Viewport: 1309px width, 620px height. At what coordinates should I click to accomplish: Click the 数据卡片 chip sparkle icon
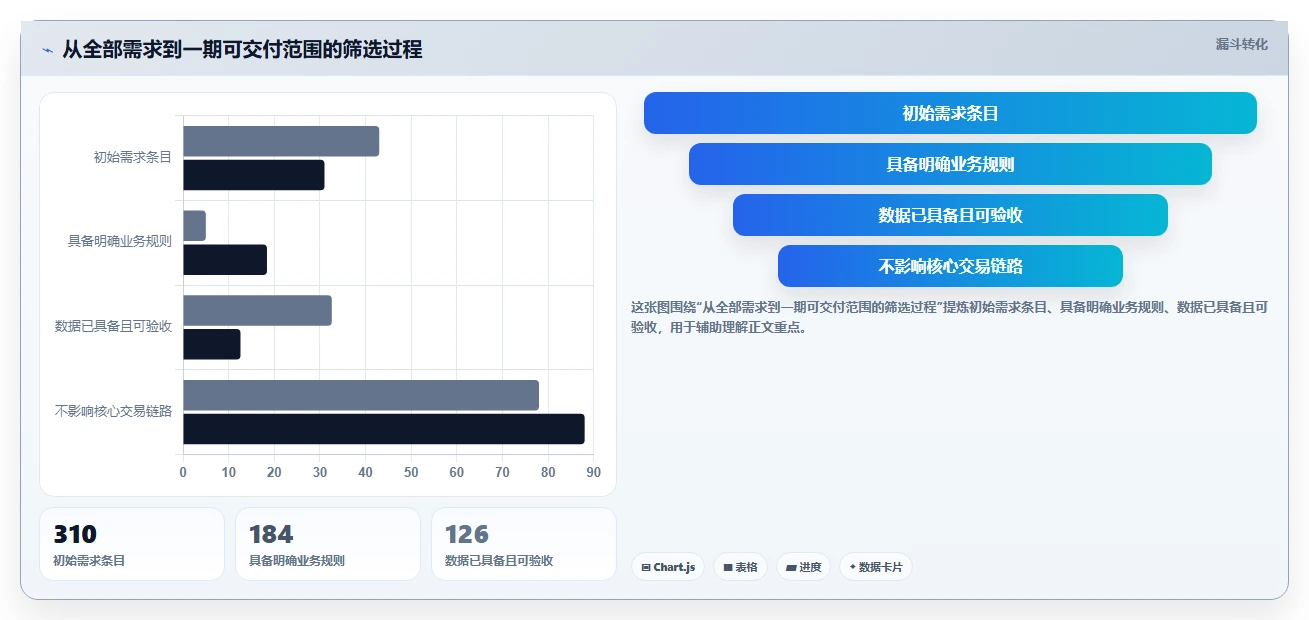(852, 567)
